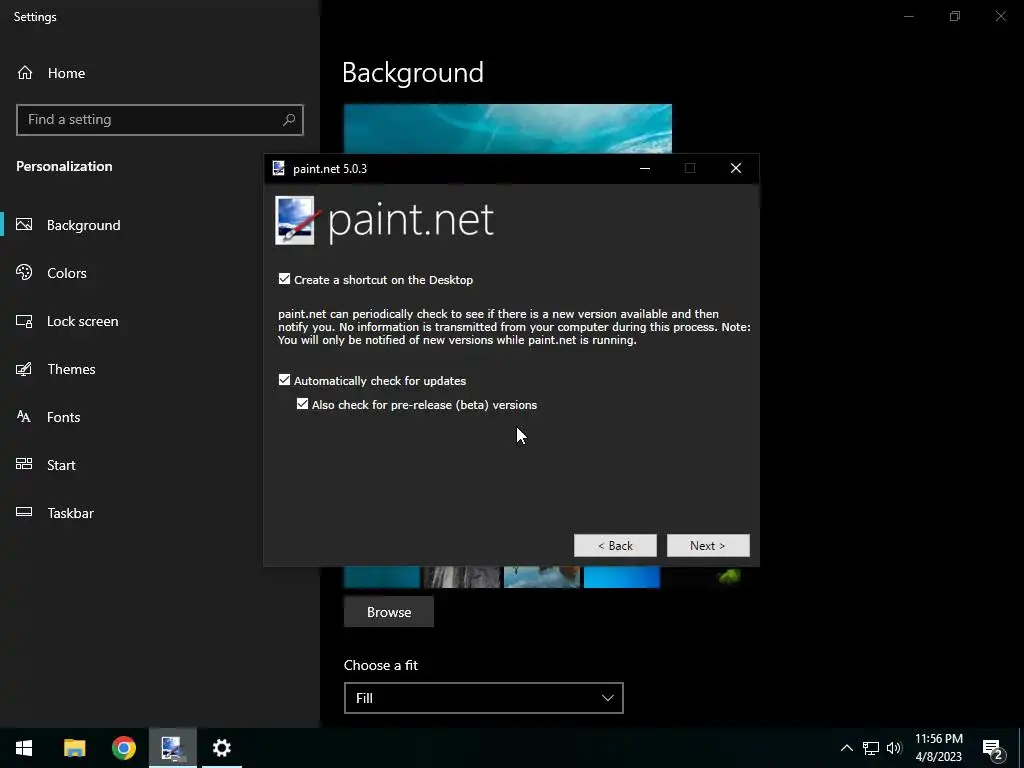The image size is (1024, 768).
Task: Close the paint.net installer dialog
Action: (736, 168)
